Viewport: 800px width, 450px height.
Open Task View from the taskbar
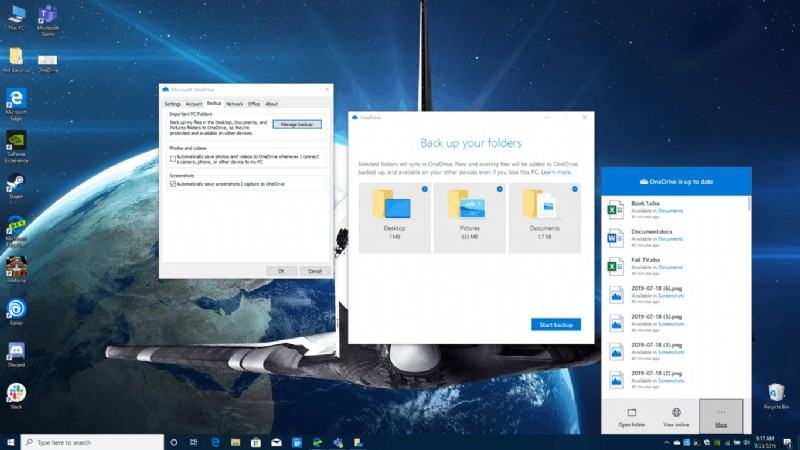(193, 442)
